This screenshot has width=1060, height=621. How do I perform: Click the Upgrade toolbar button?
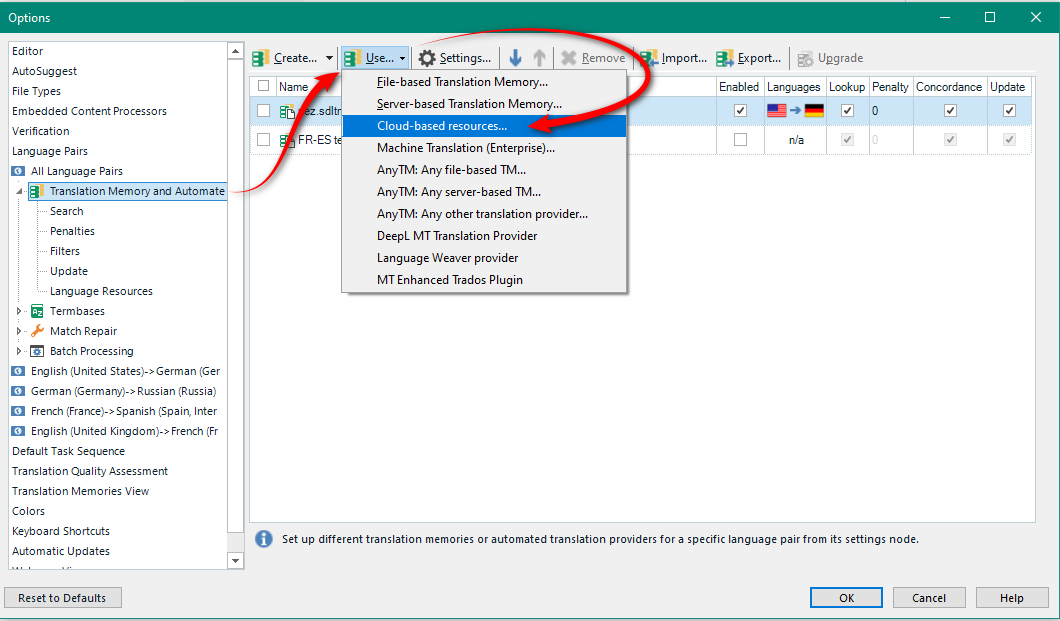(x=830, y=58)
